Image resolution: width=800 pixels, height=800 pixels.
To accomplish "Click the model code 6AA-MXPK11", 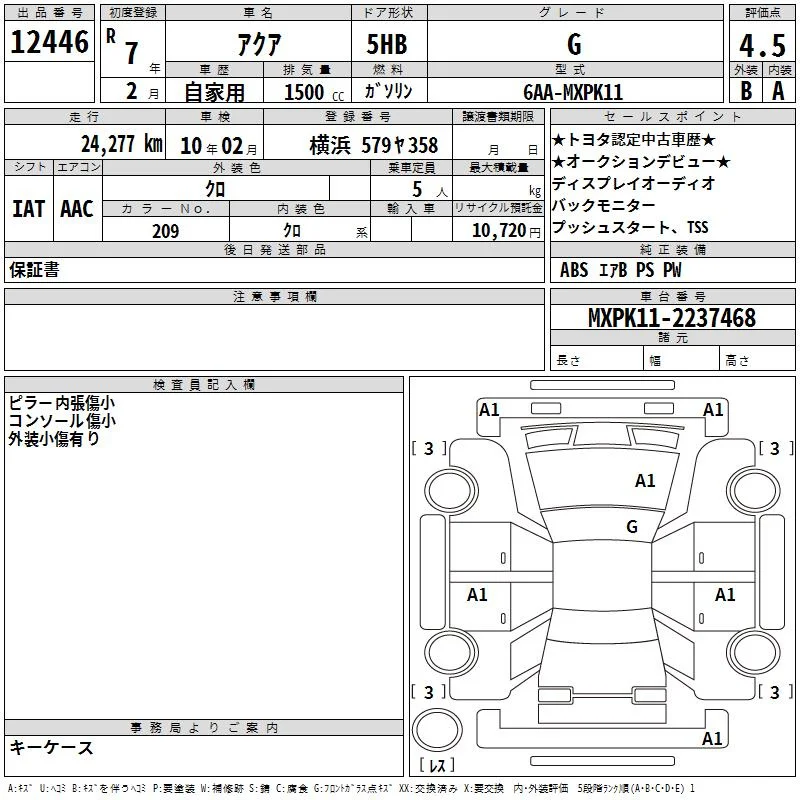I will coord(573,92).
